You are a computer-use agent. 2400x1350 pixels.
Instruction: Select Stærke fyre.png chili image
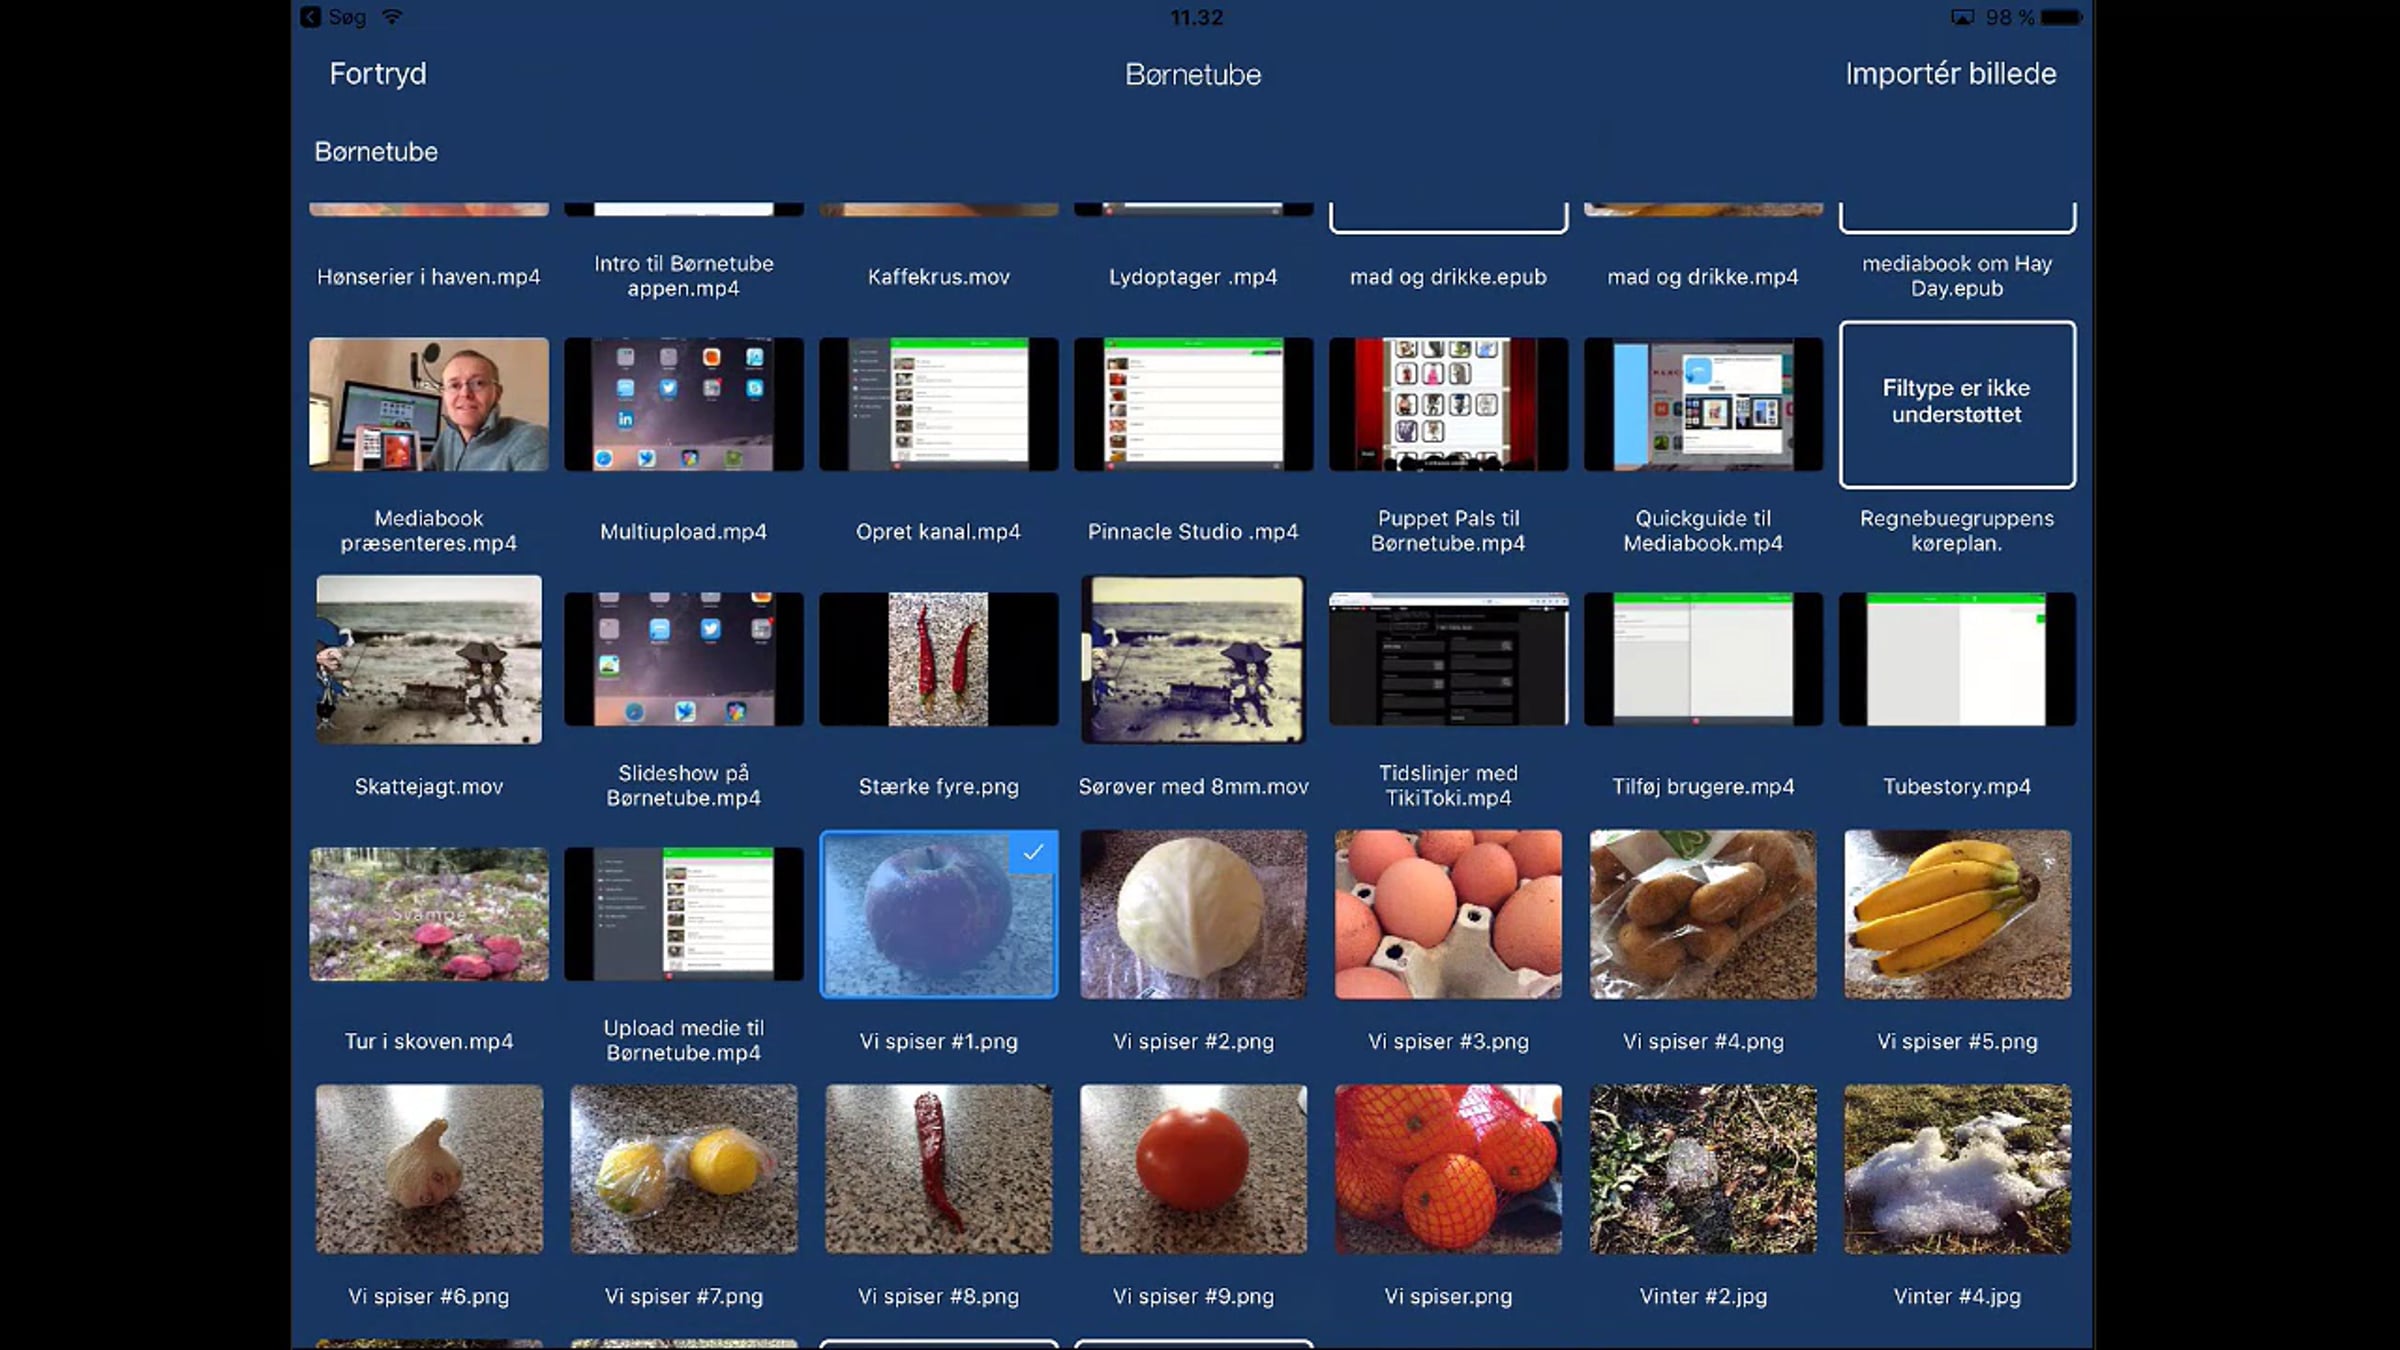pyautogui.click(x=938, y=659)
